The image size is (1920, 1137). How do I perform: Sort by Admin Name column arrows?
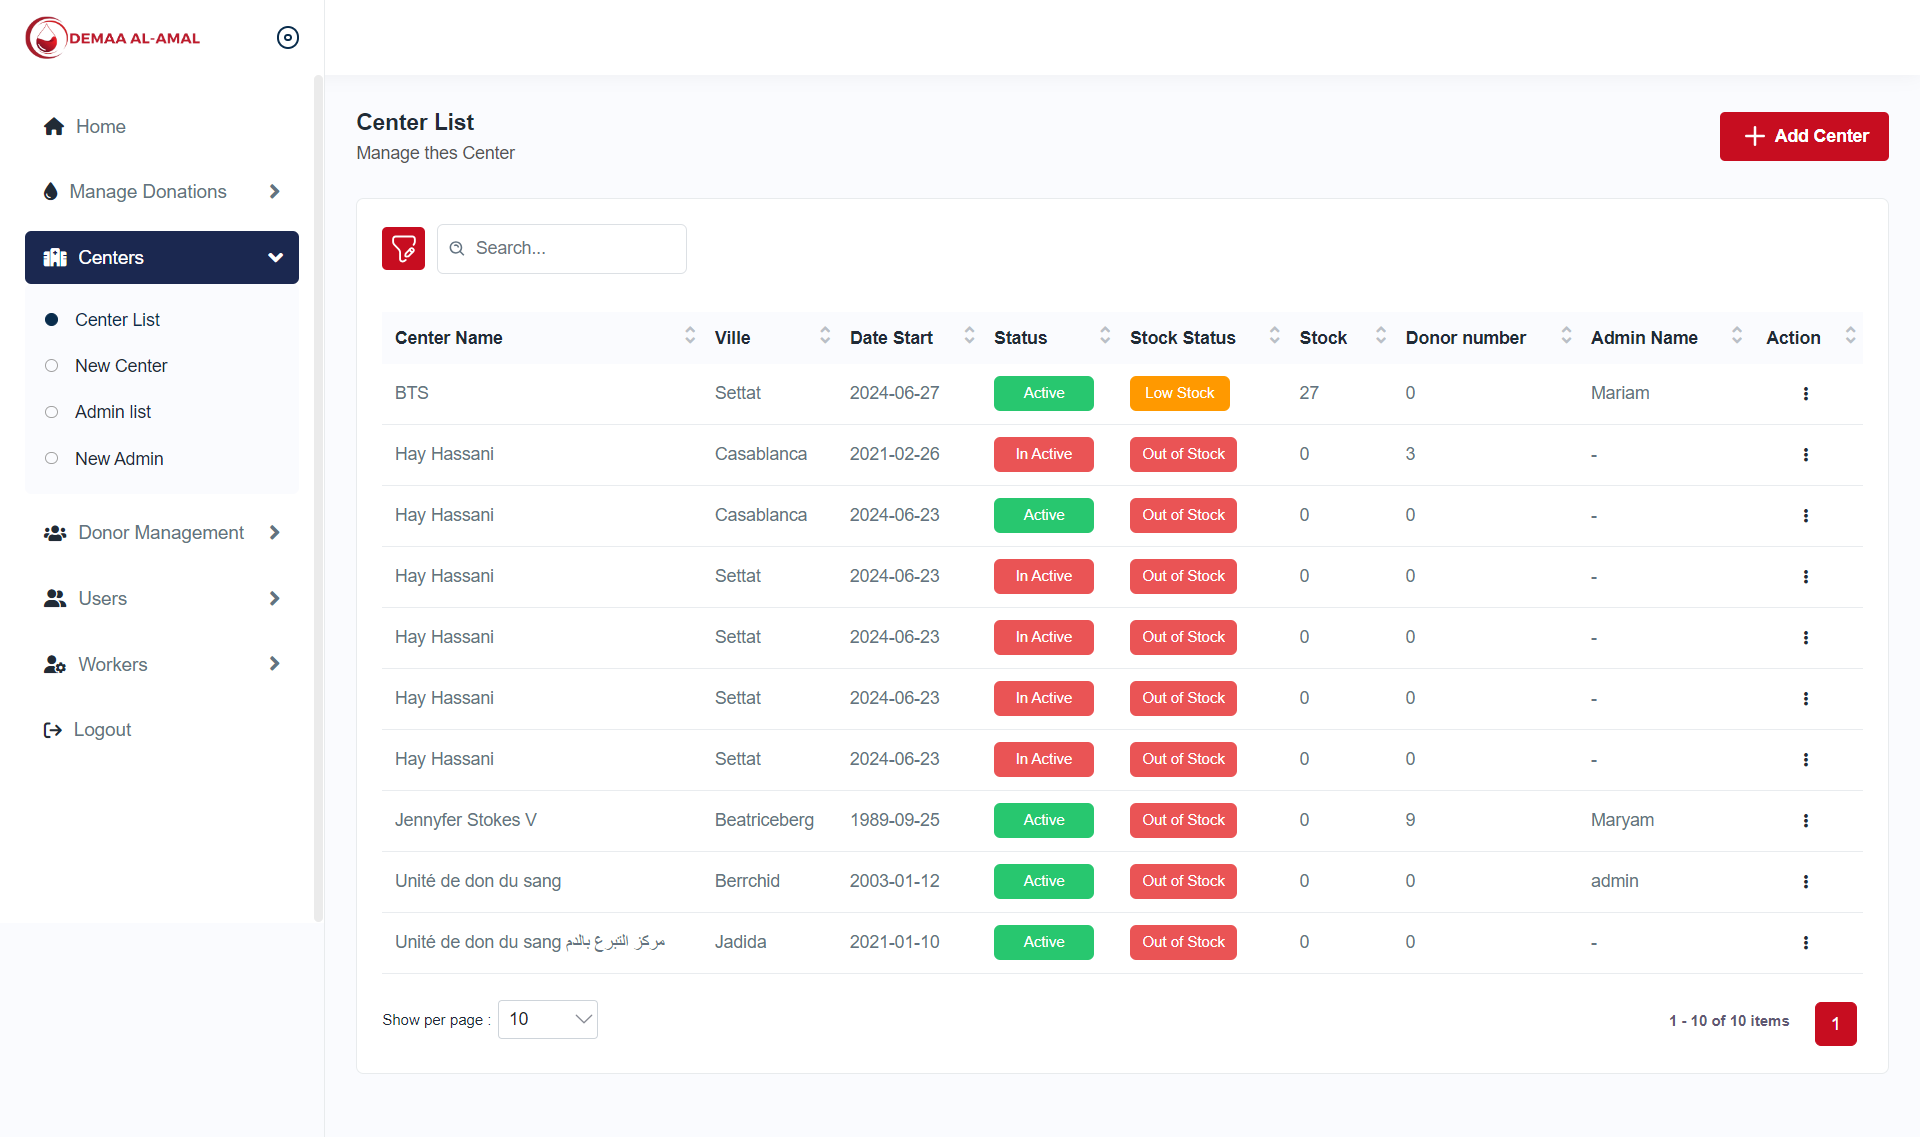tap(1737, 336)
